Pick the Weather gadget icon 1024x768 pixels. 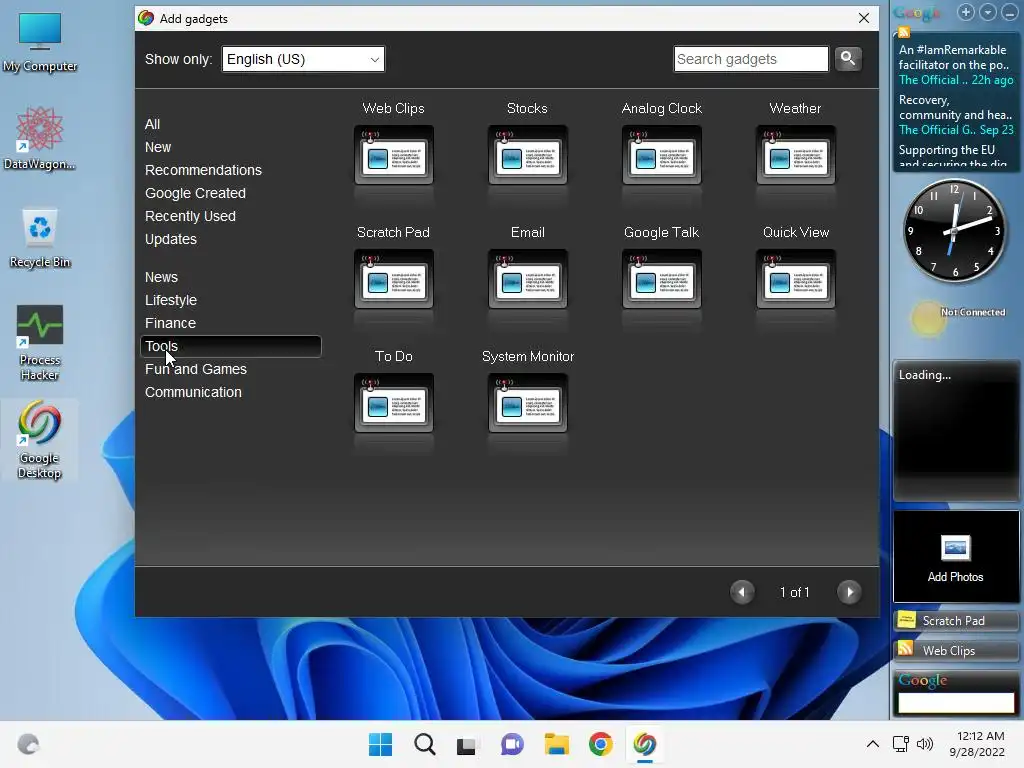coord(795,155)
